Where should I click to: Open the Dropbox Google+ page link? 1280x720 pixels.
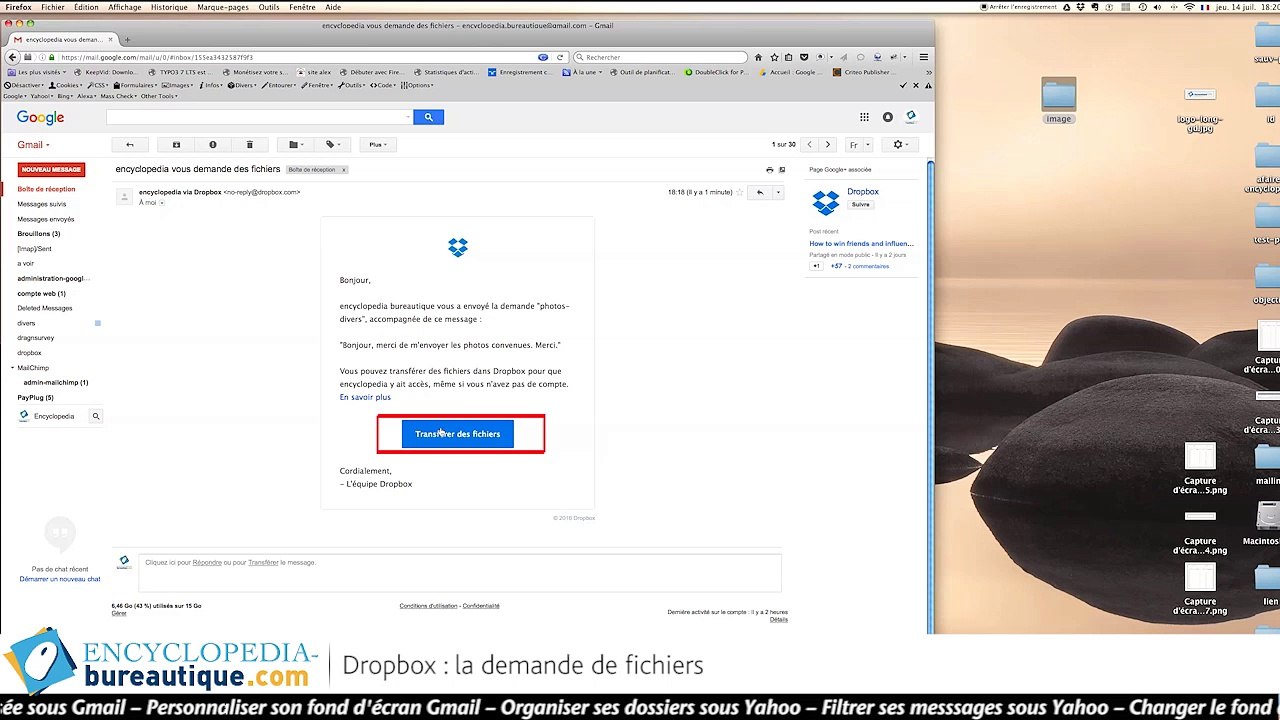[863, 192]
